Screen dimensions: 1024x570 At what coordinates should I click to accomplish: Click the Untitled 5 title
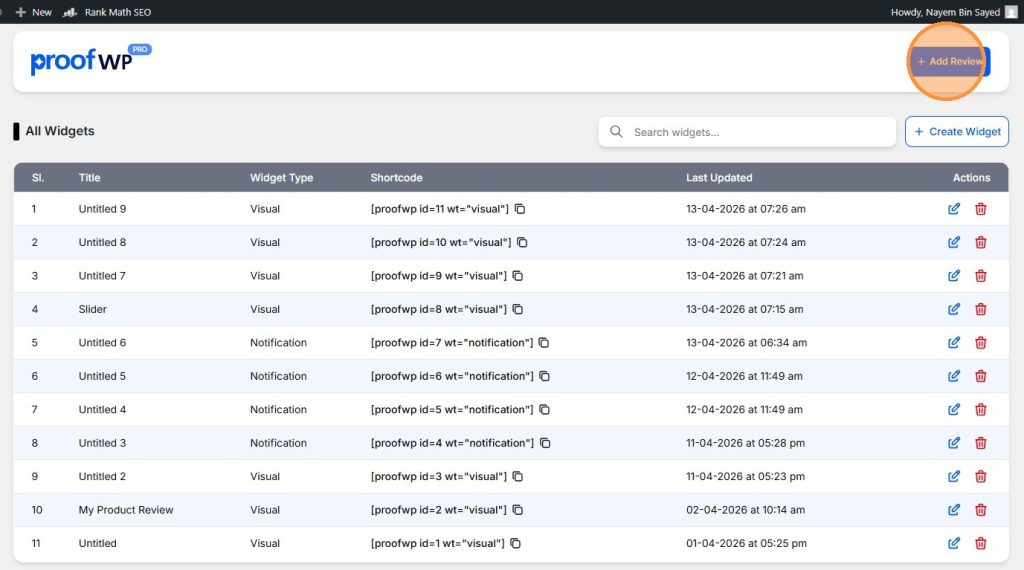[x=102, y=376]
